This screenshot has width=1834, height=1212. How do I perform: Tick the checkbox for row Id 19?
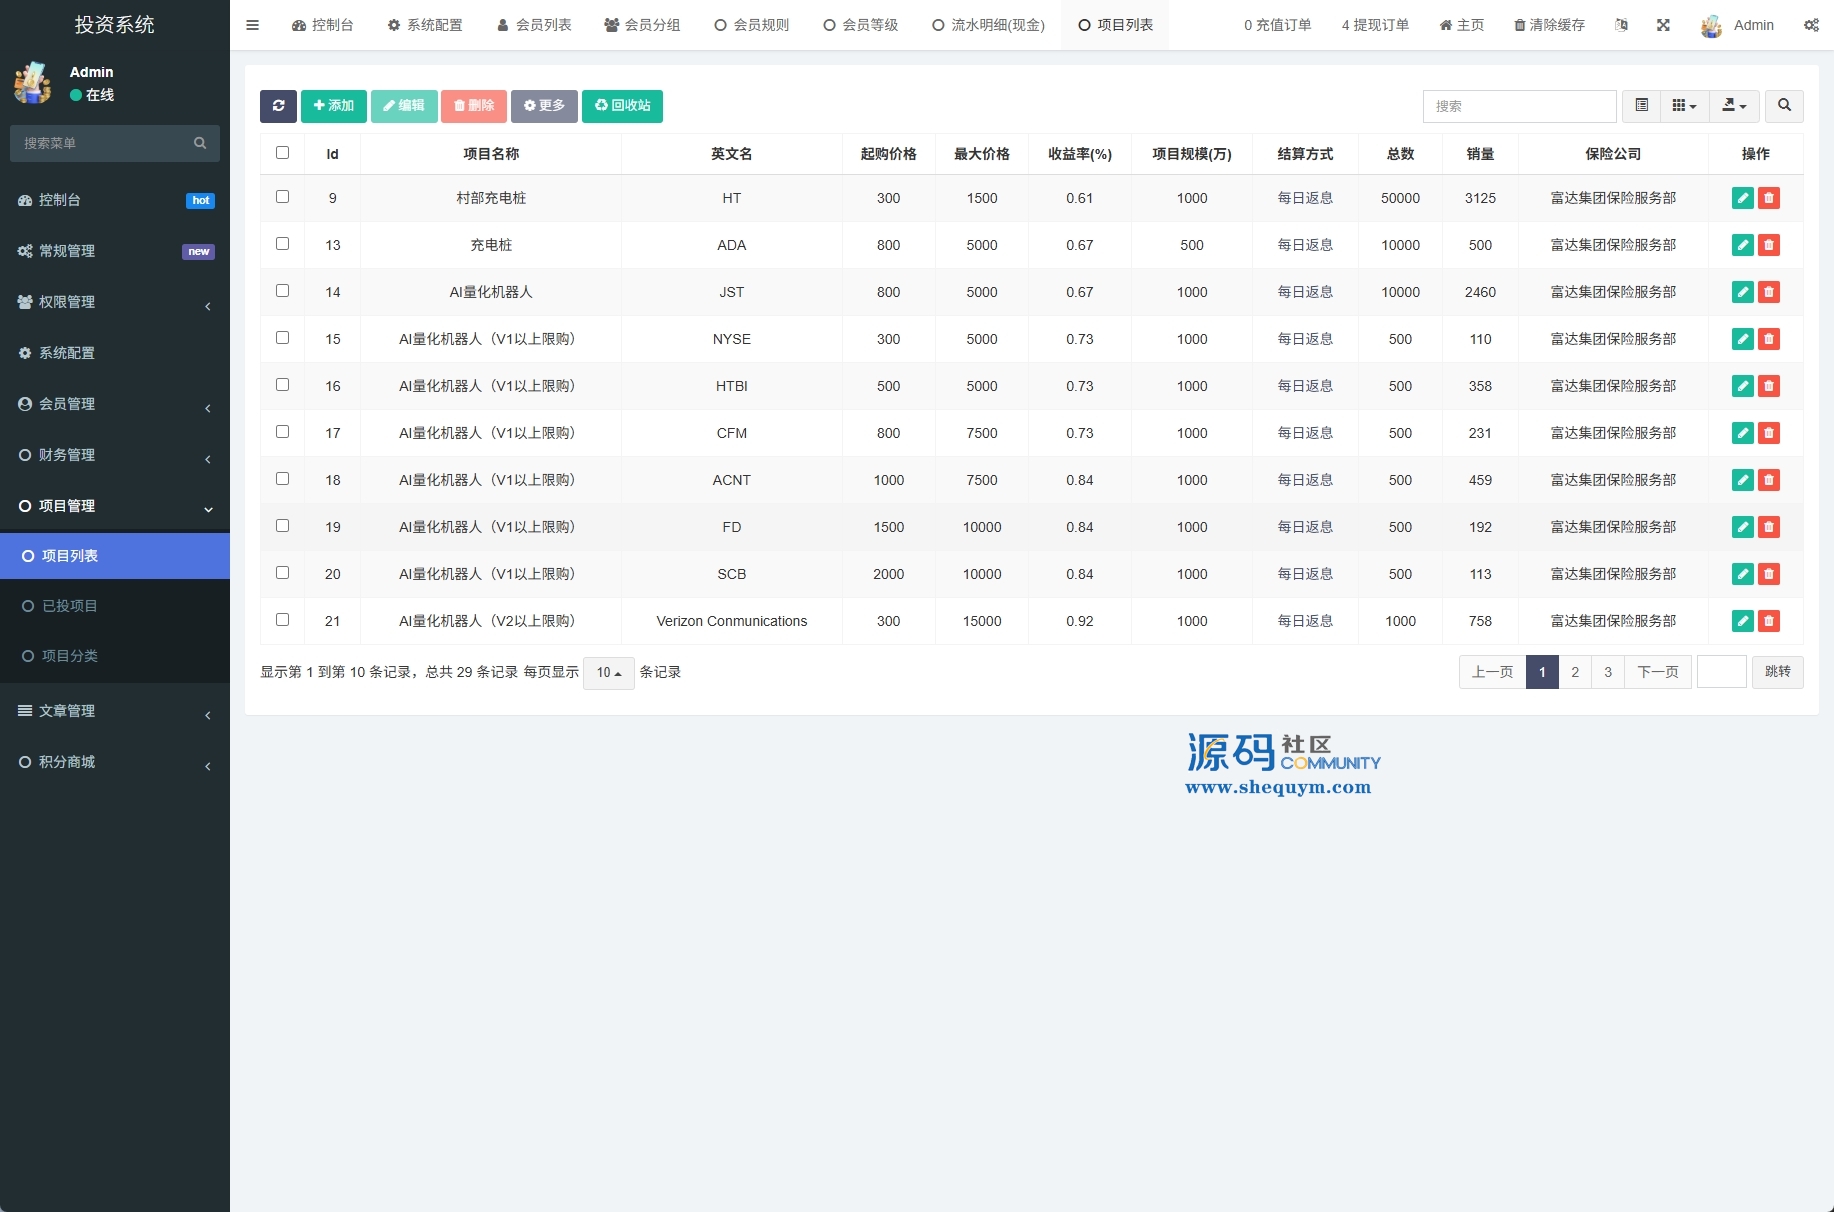[282, 526]
